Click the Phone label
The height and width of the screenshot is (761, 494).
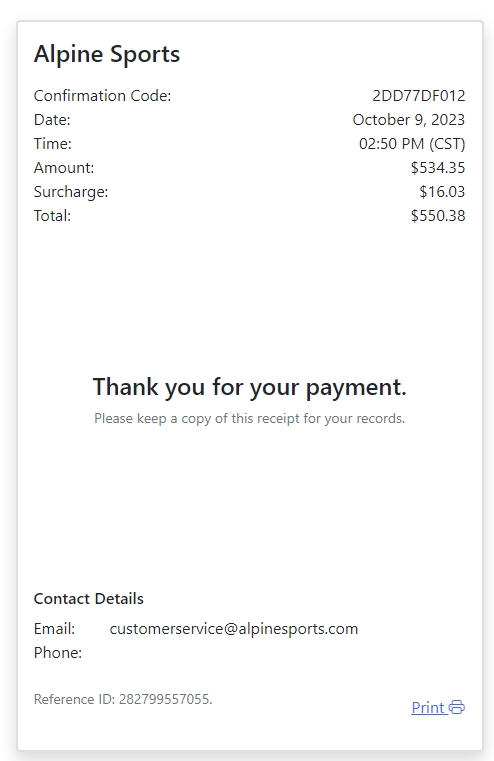tap(58, 653)
